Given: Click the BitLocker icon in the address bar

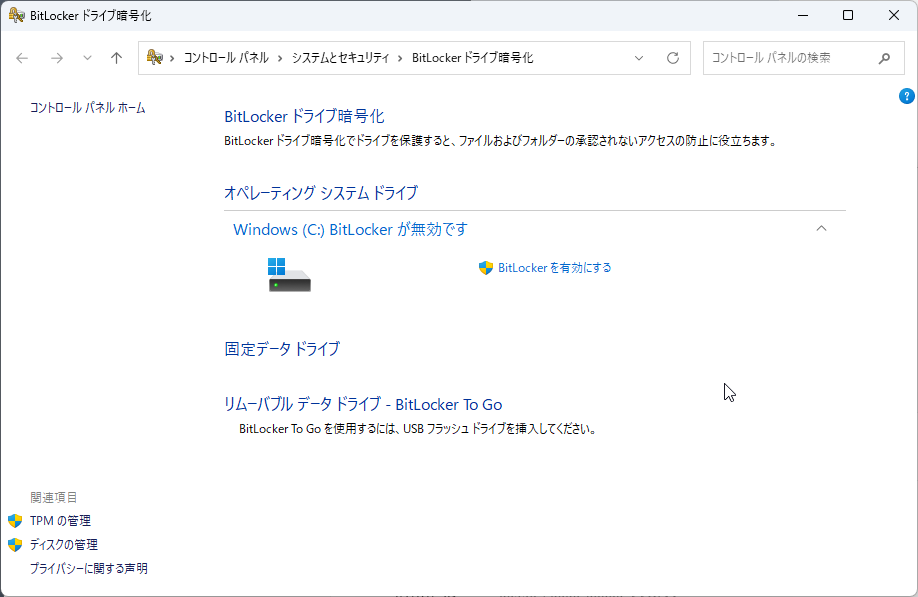Looking at the screenshot, I should click(x=155, y=58).
